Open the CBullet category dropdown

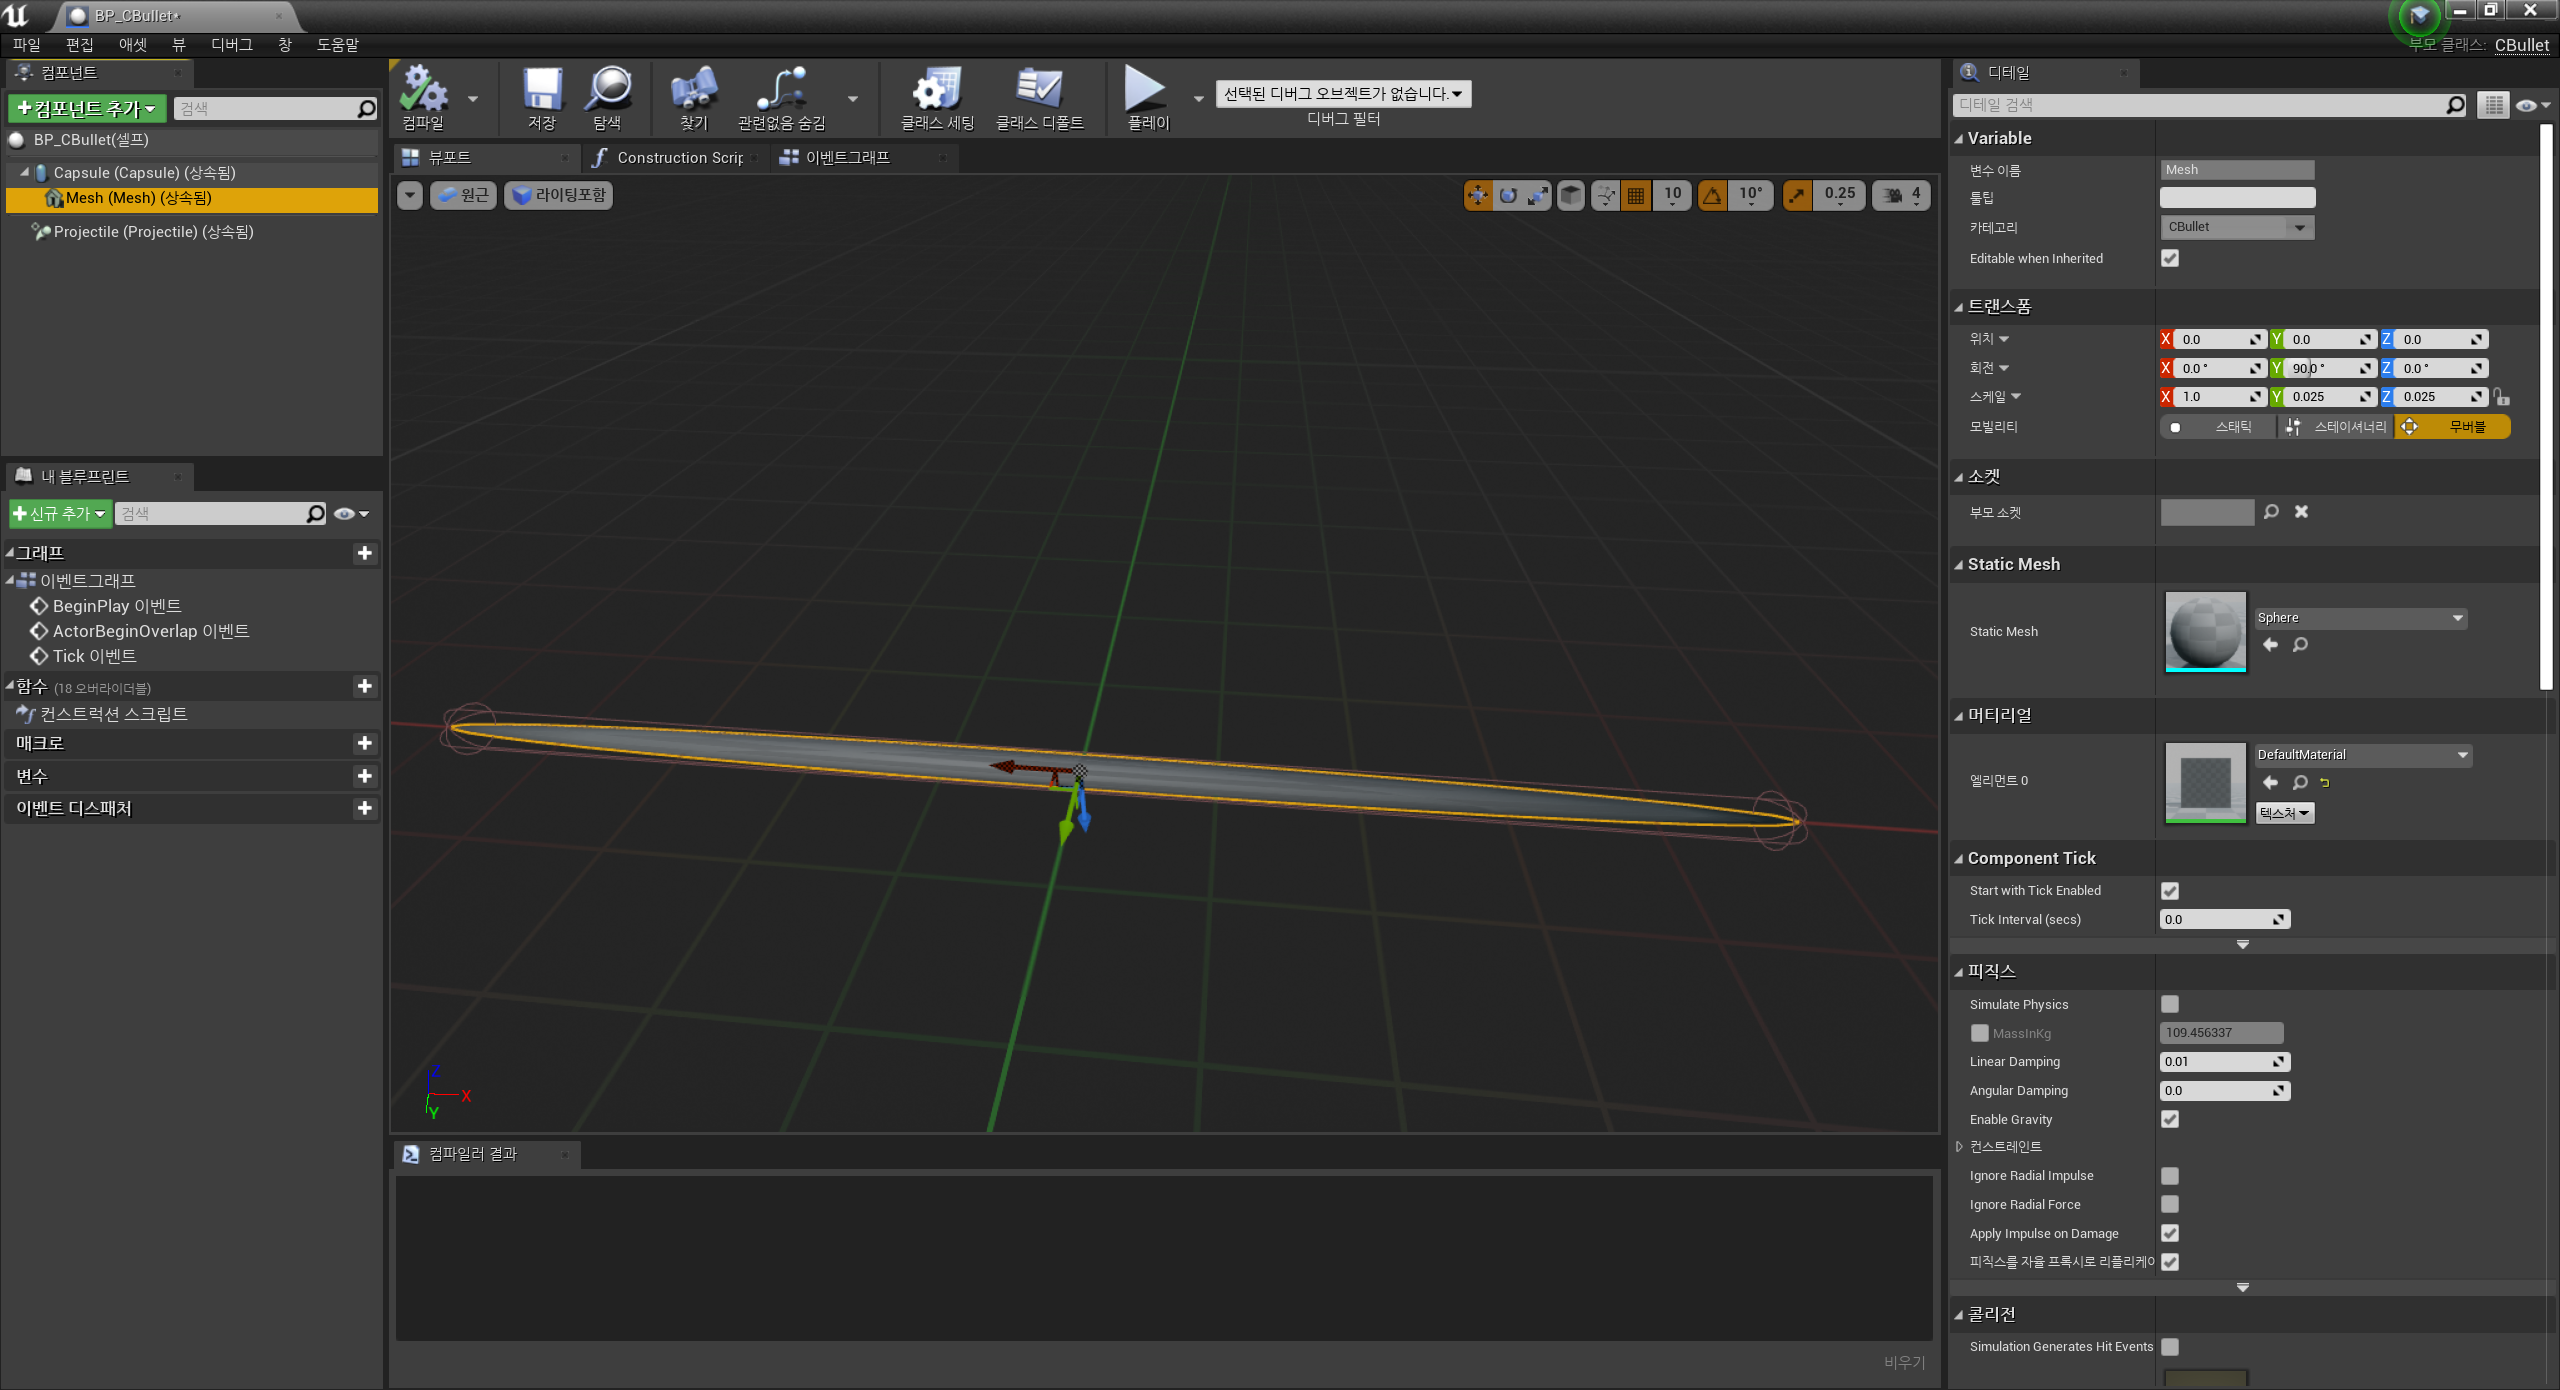[2236, 227]
